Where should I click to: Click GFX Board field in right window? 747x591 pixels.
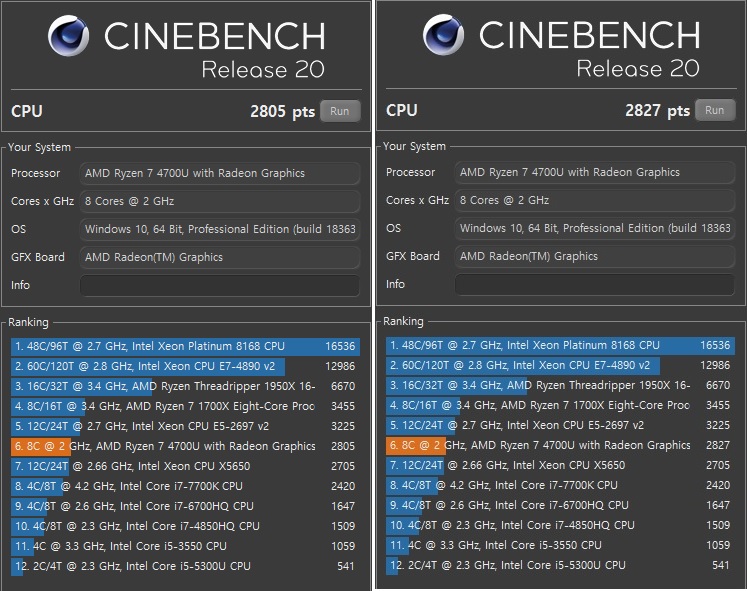tap(595, 256)
